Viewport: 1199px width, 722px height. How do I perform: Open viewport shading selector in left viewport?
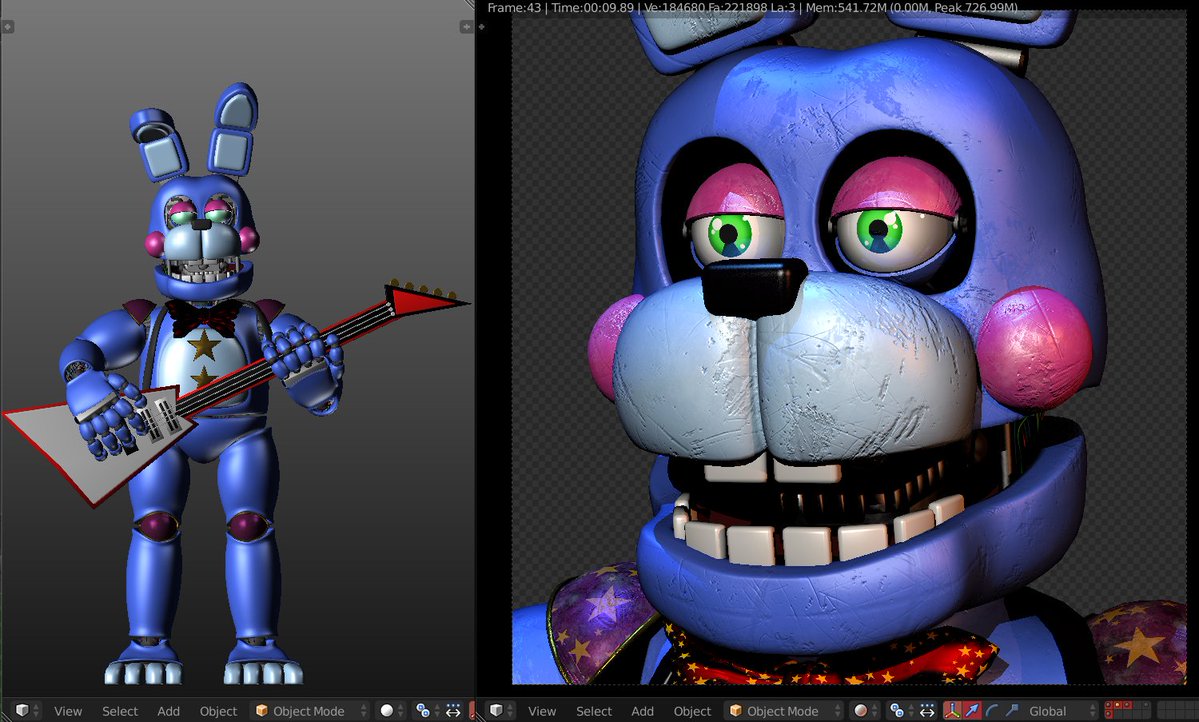392,711
